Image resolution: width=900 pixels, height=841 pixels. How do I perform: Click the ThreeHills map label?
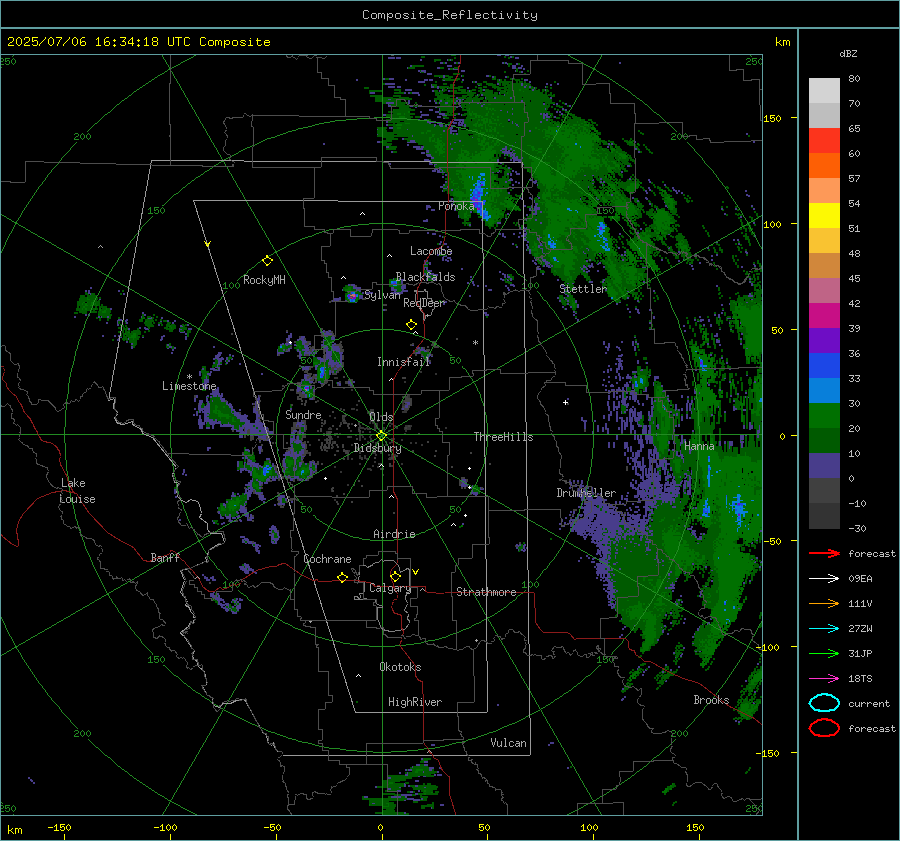click(503, 437)
